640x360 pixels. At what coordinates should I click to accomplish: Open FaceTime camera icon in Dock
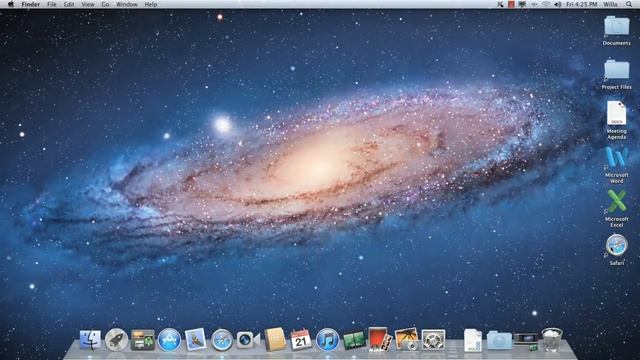click(248, 340)
